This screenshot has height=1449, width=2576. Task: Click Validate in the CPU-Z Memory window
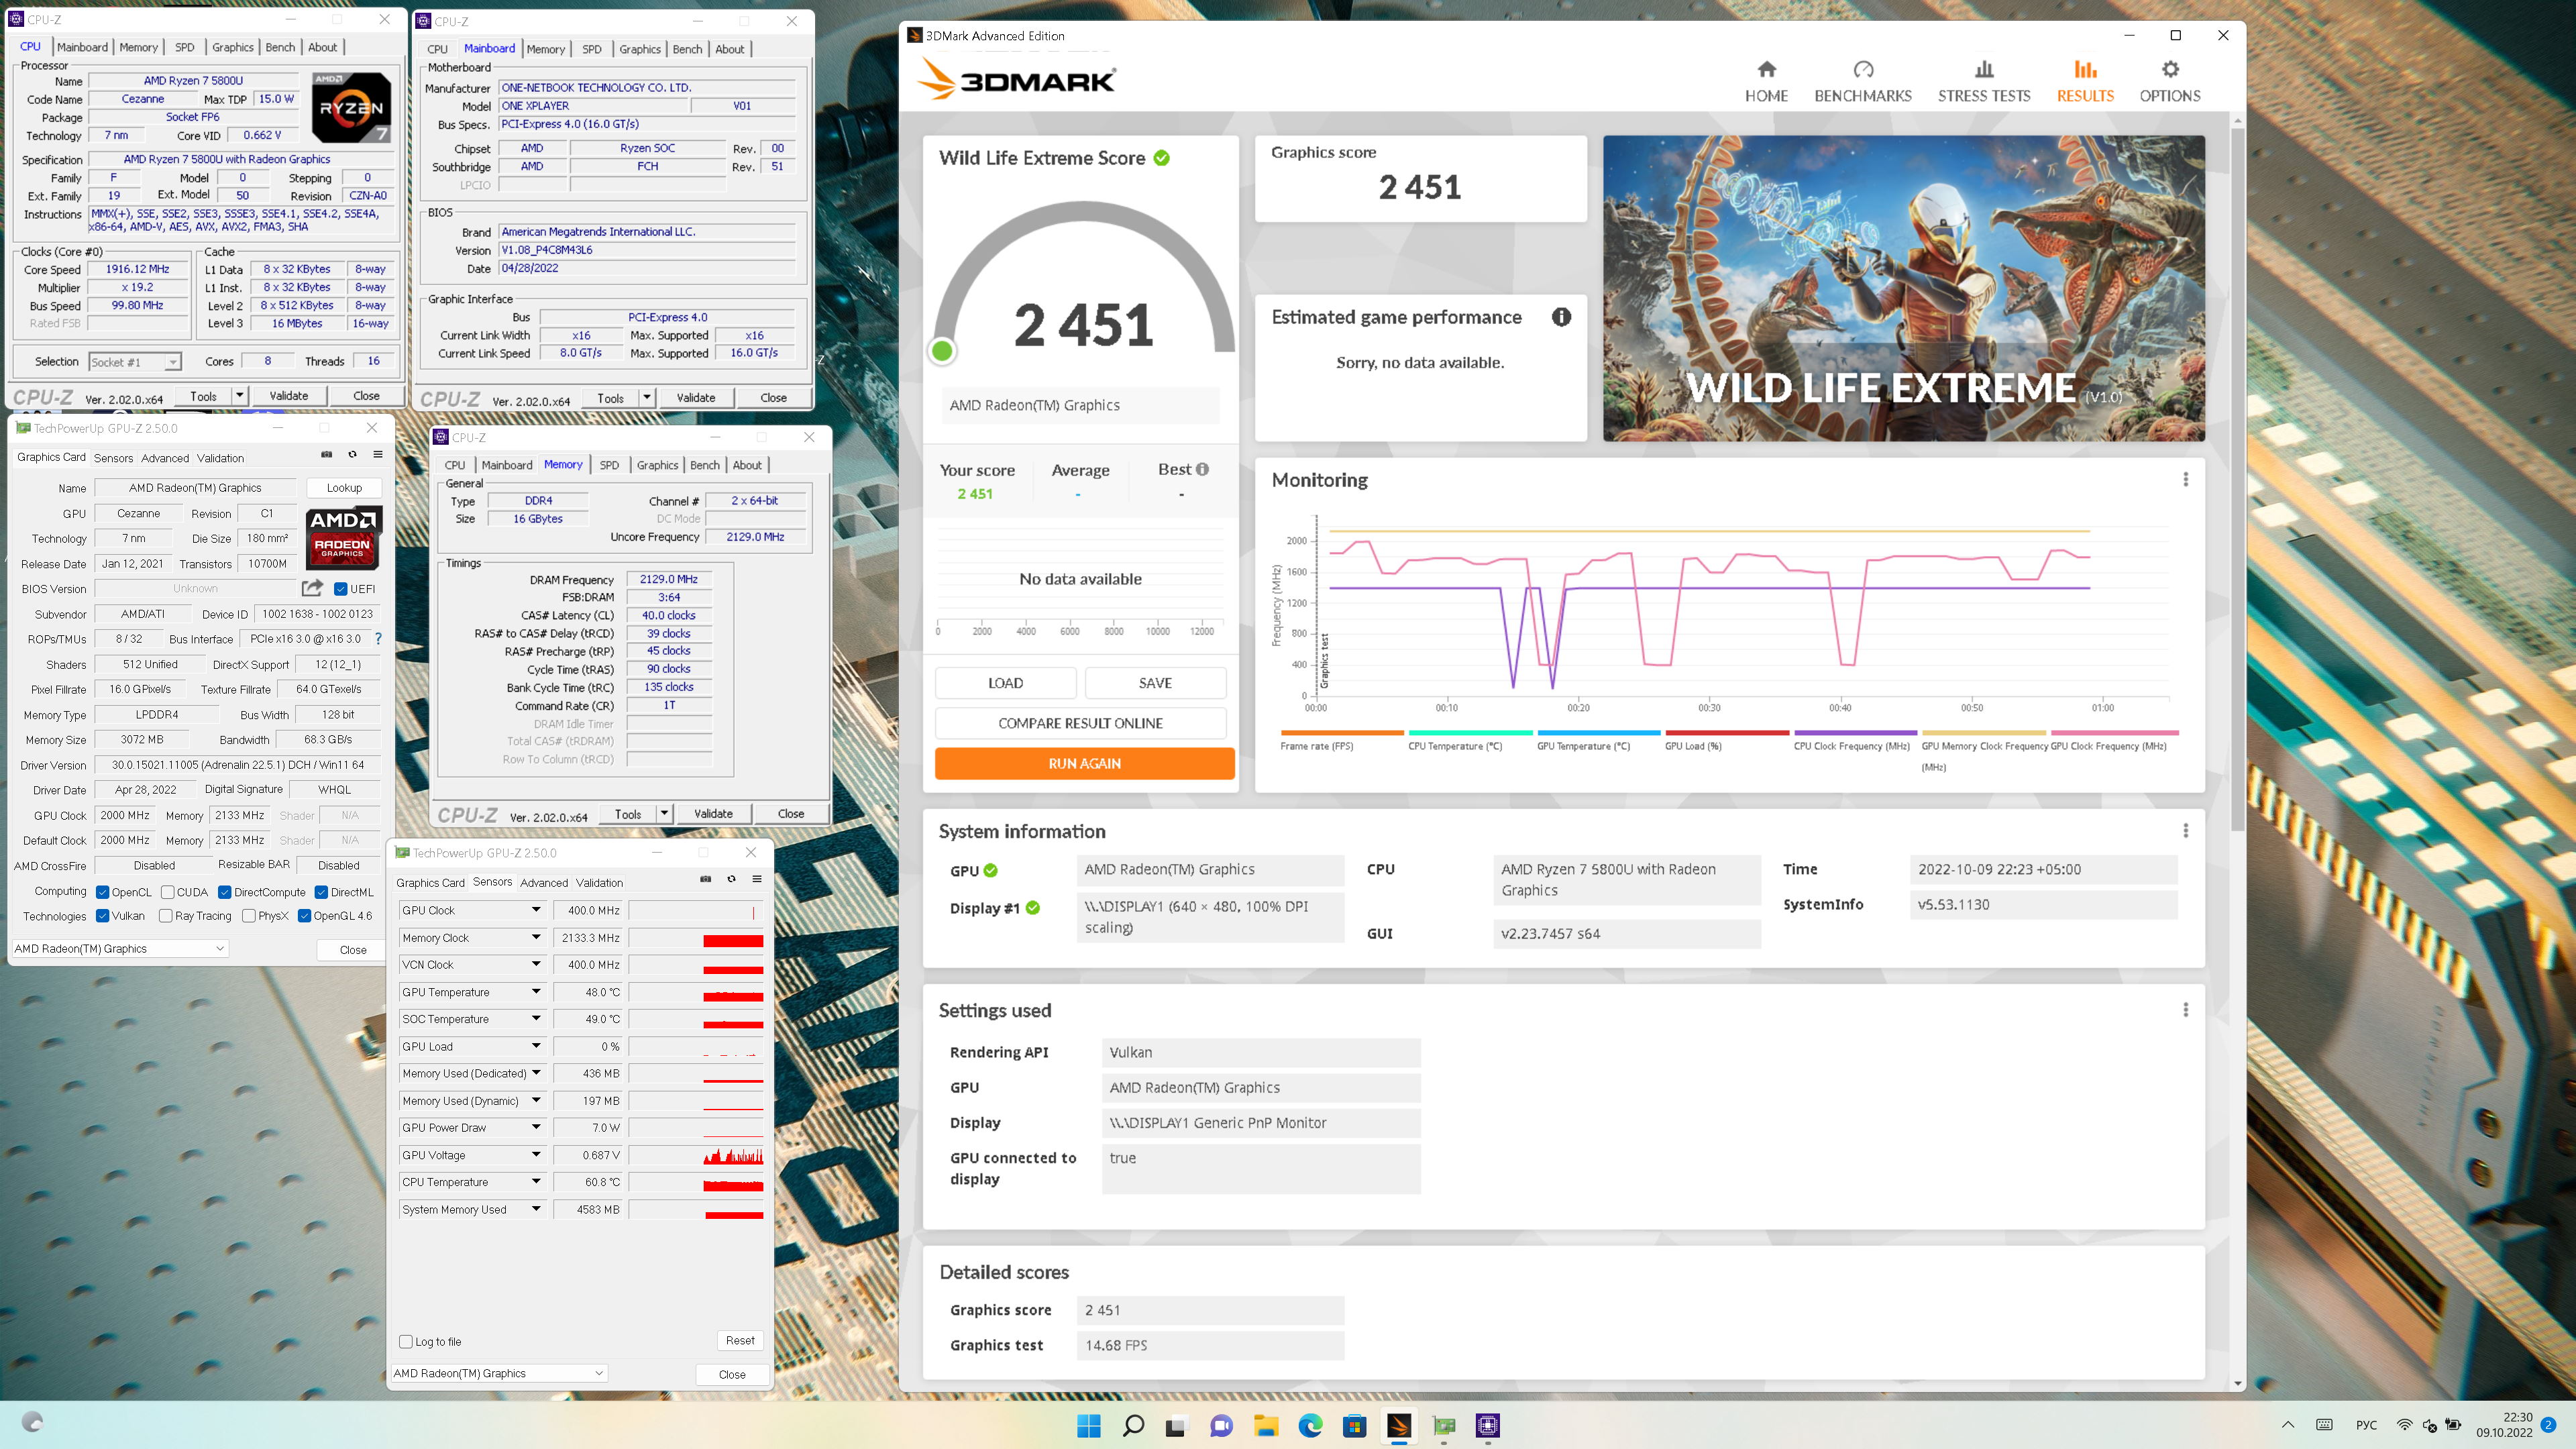click(x=713, y=814)
